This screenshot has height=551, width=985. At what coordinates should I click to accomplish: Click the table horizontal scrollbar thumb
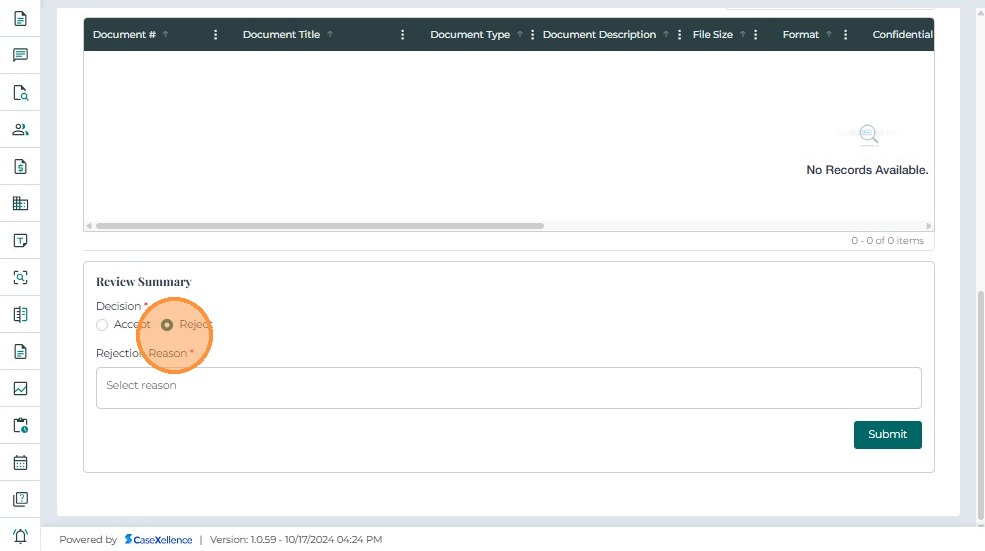coord(320,226)
